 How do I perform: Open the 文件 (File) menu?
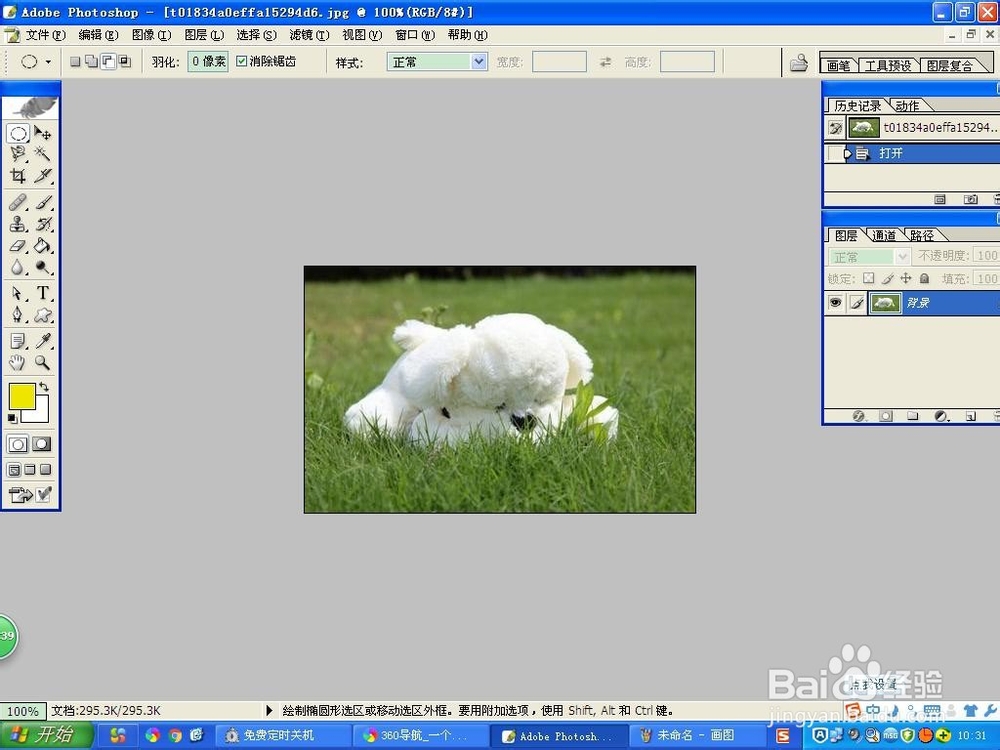[45, 35]
